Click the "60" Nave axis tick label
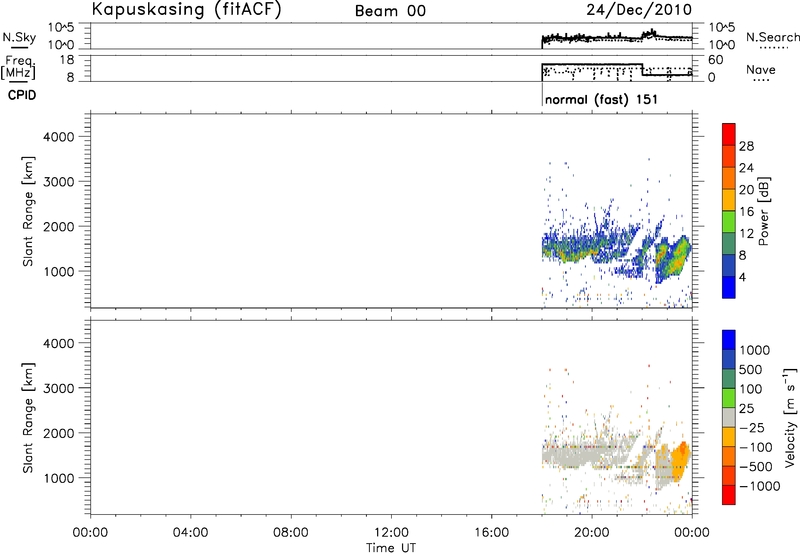800x554 pixels. click(x=716, y=60)
